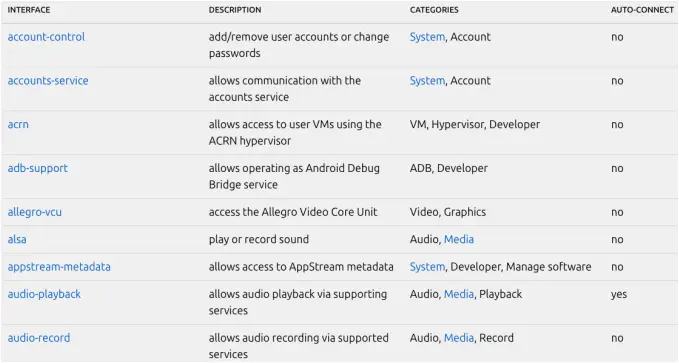
Task: Select description 'allows audio recording via supported services'
Action: point(298,346)
